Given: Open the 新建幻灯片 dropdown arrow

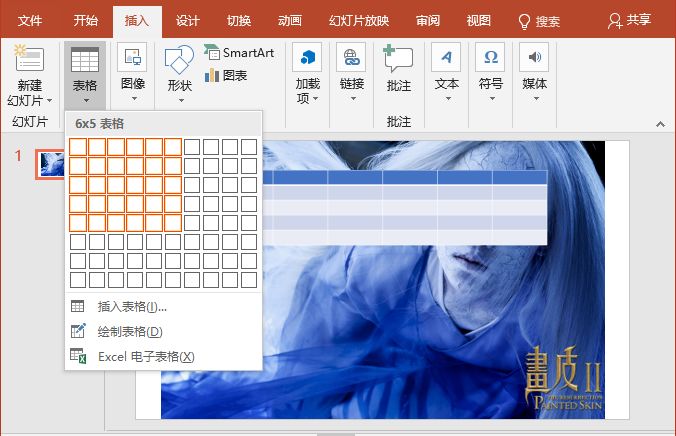Looking at the screenshot, I should click(x=50, y=100).
